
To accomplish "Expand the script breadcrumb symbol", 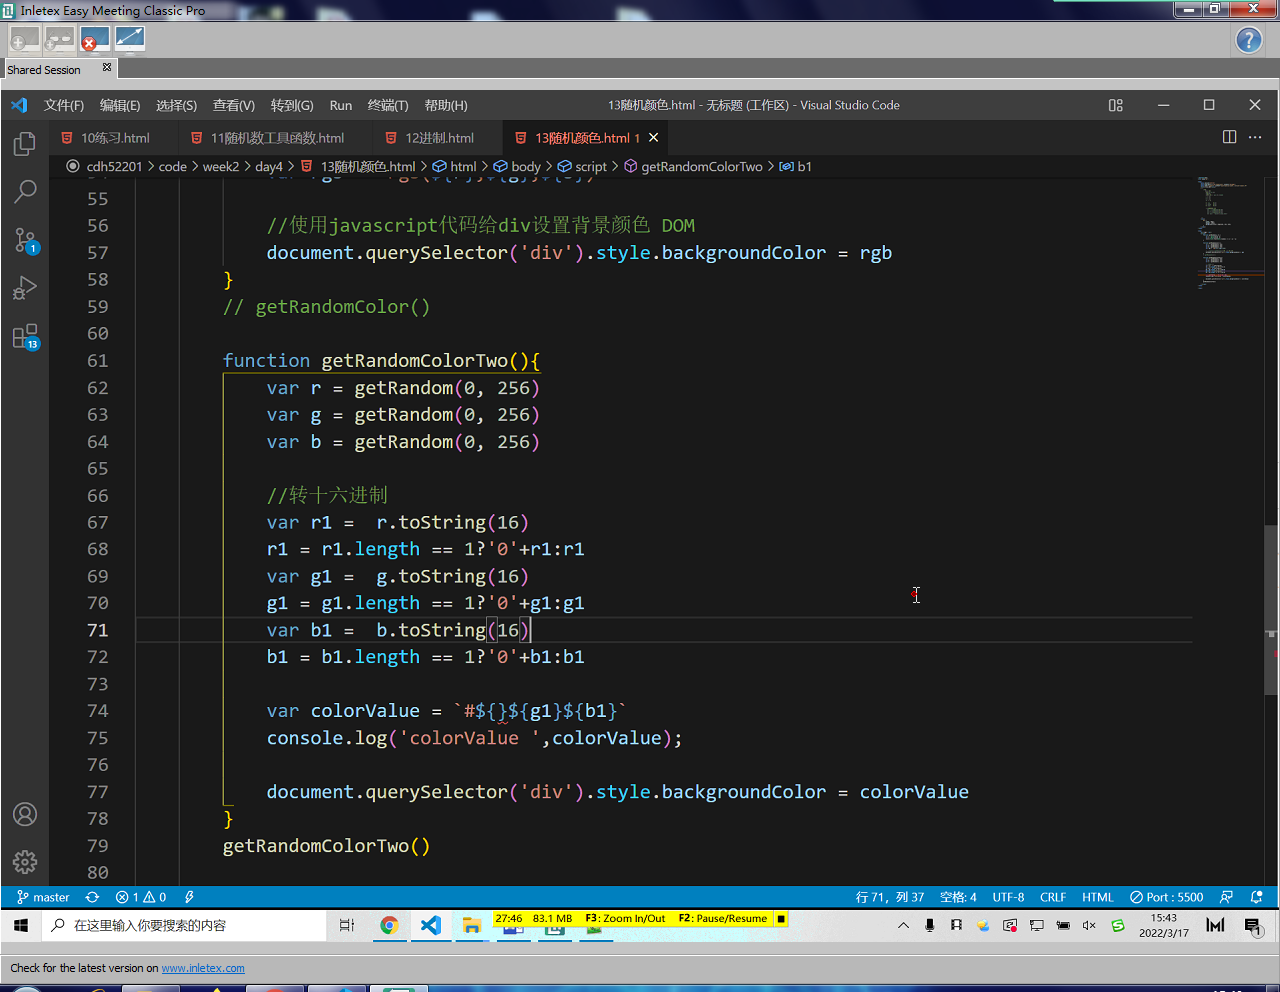I will point(582,166).
